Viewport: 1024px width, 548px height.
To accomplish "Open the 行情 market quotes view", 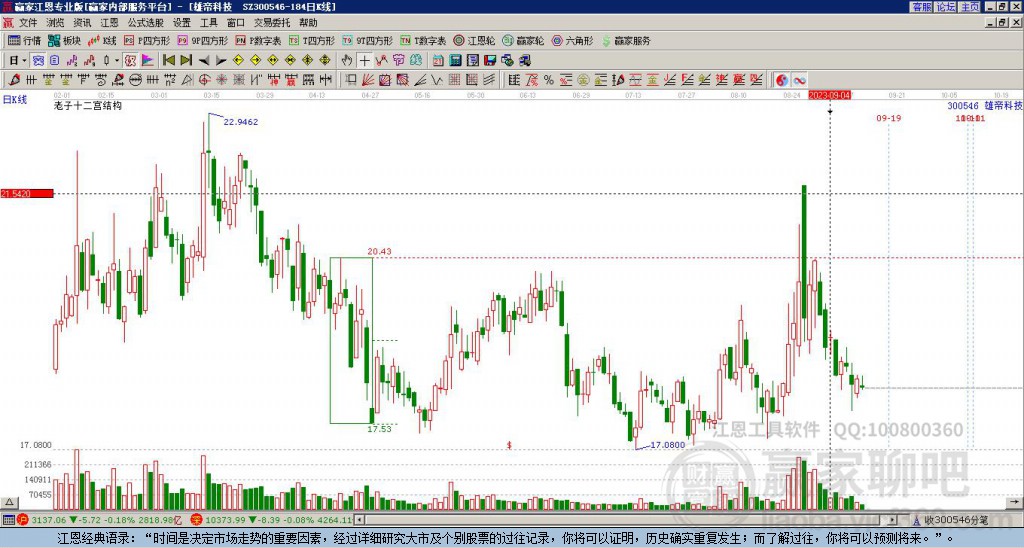I will tap(24, 41).
